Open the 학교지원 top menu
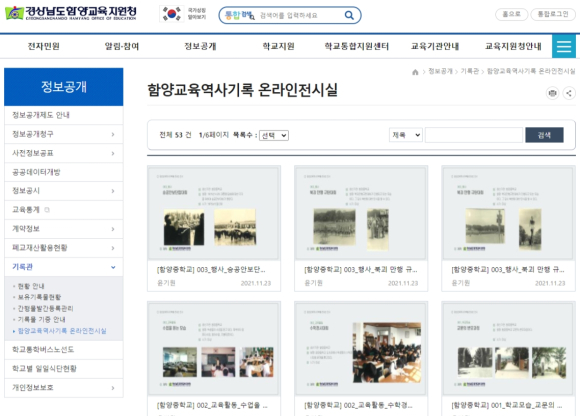580x416 pixels. (278, 46)
